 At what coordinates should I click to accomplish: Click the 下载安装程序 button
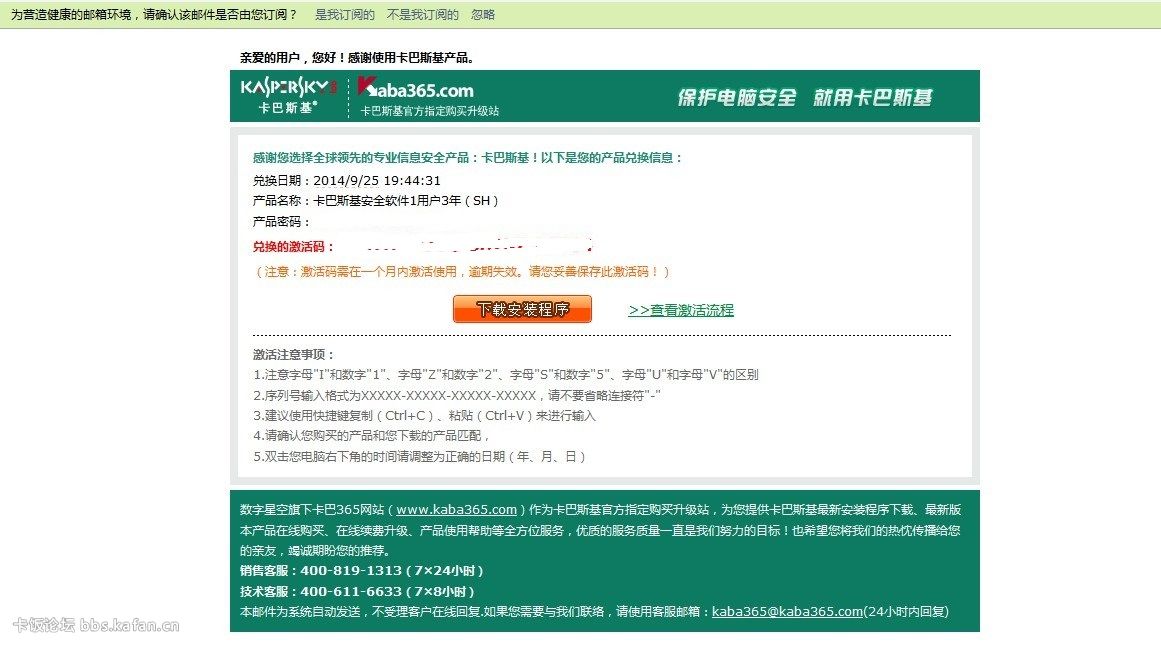pos(522,309)
